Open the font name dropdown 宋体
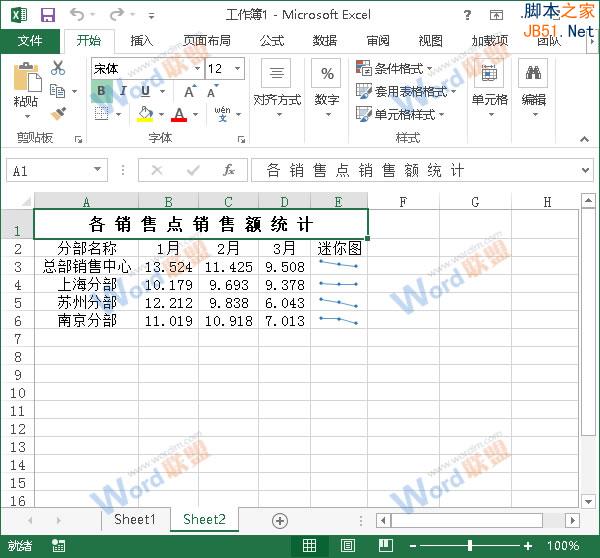This screenshot has height=558, width=600. pos(197,69)
